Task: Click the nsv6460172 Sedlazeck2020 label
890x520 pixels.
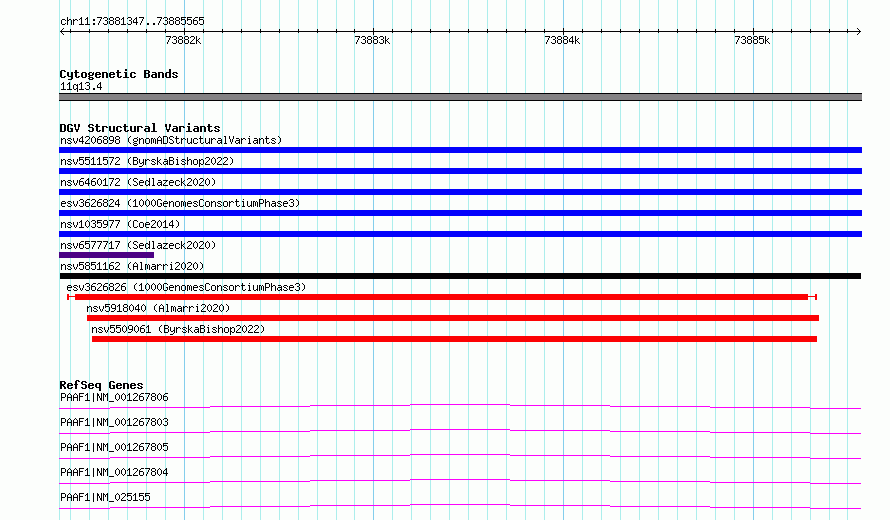Action: 138,182
